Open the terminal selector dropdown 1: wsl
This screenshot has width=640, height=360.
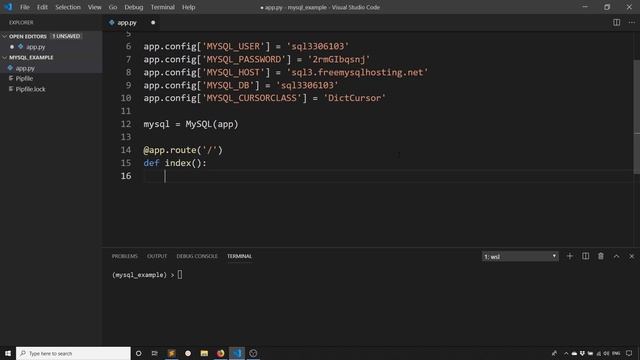pyautogui.click(x=520, y=256)
